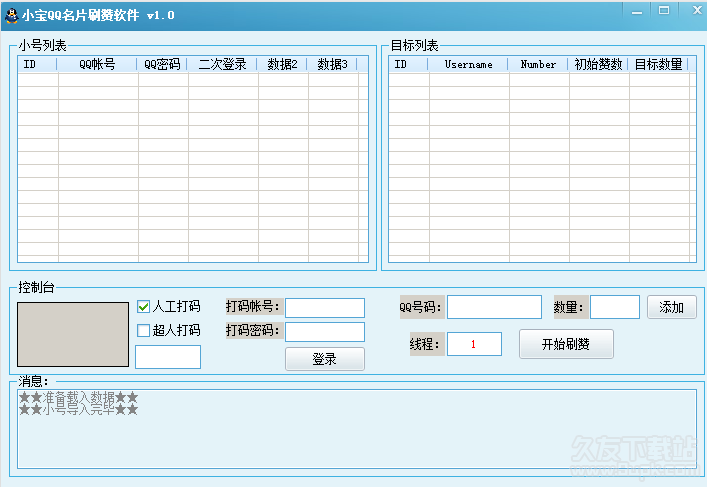The height and width of the screenshot is (487, 707).
Task: Click the Number column header
Action: tap(538, 64)
